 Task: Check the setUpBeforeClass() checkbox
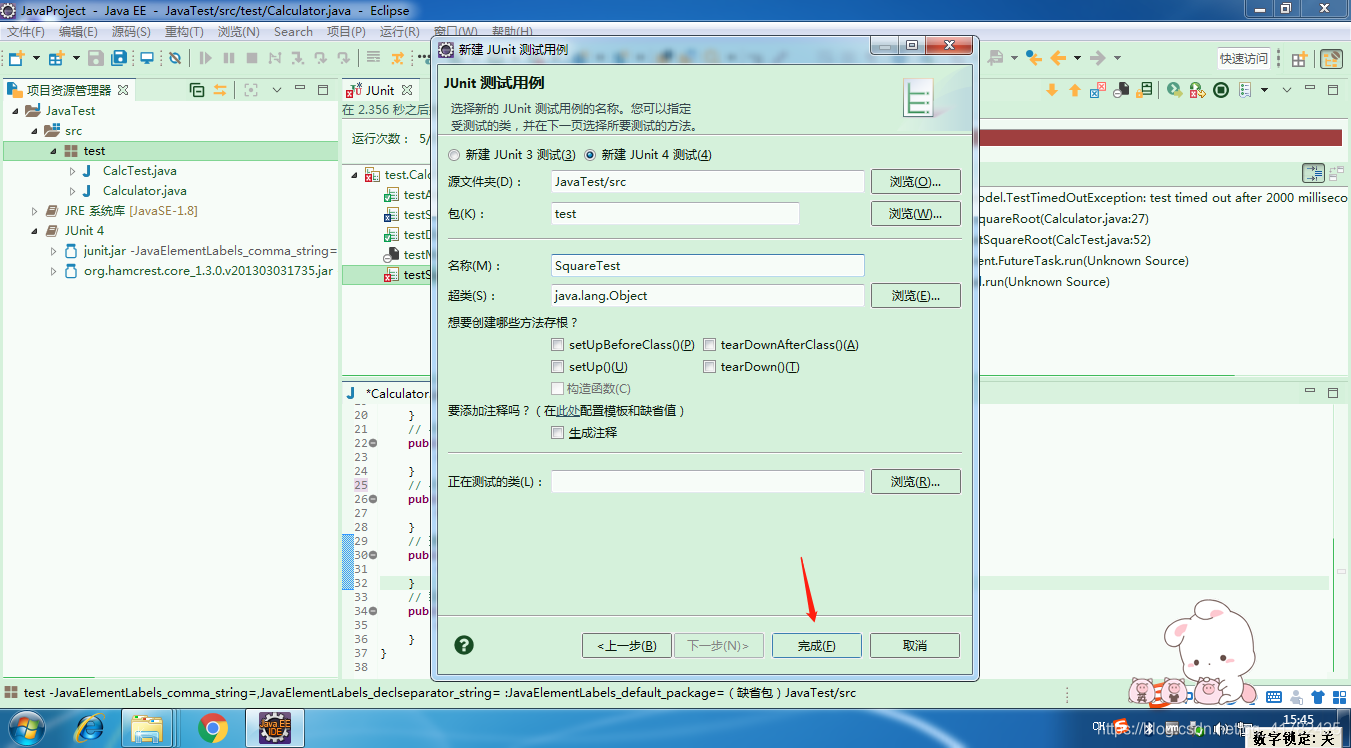pos(558,345)
